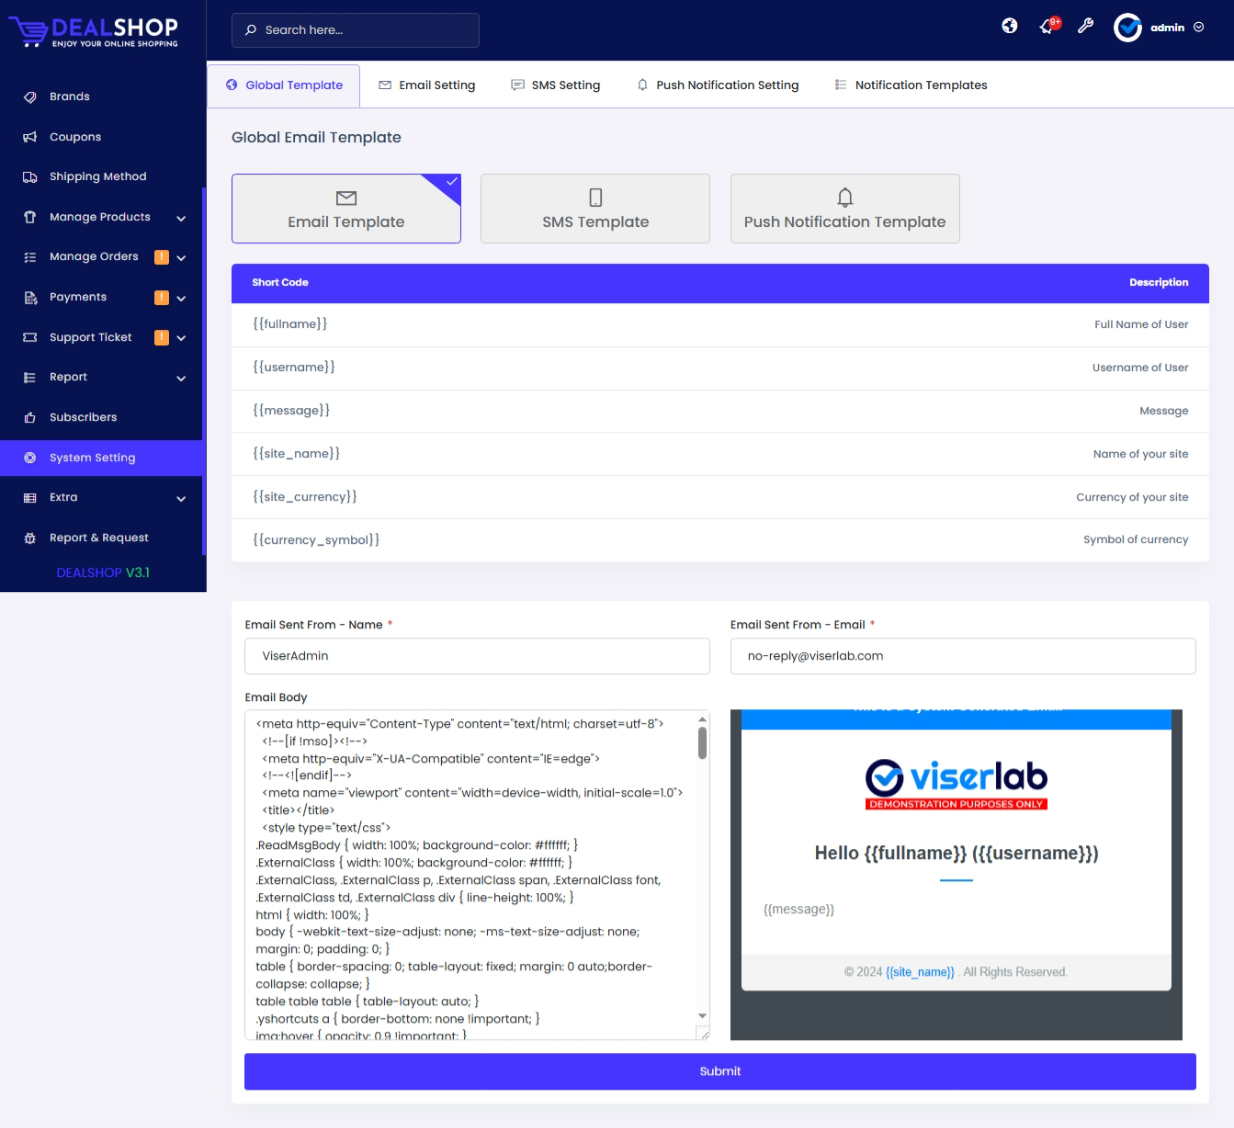
Task: Switch to the Email Setting tab
Action: [x=427, y=85]
